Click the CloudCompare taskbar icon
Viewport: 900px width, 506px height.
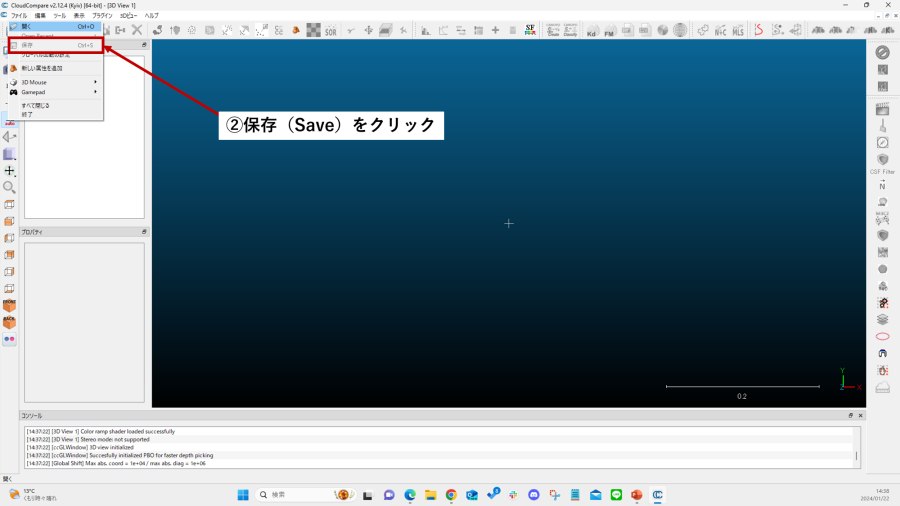tap(658, 495)
